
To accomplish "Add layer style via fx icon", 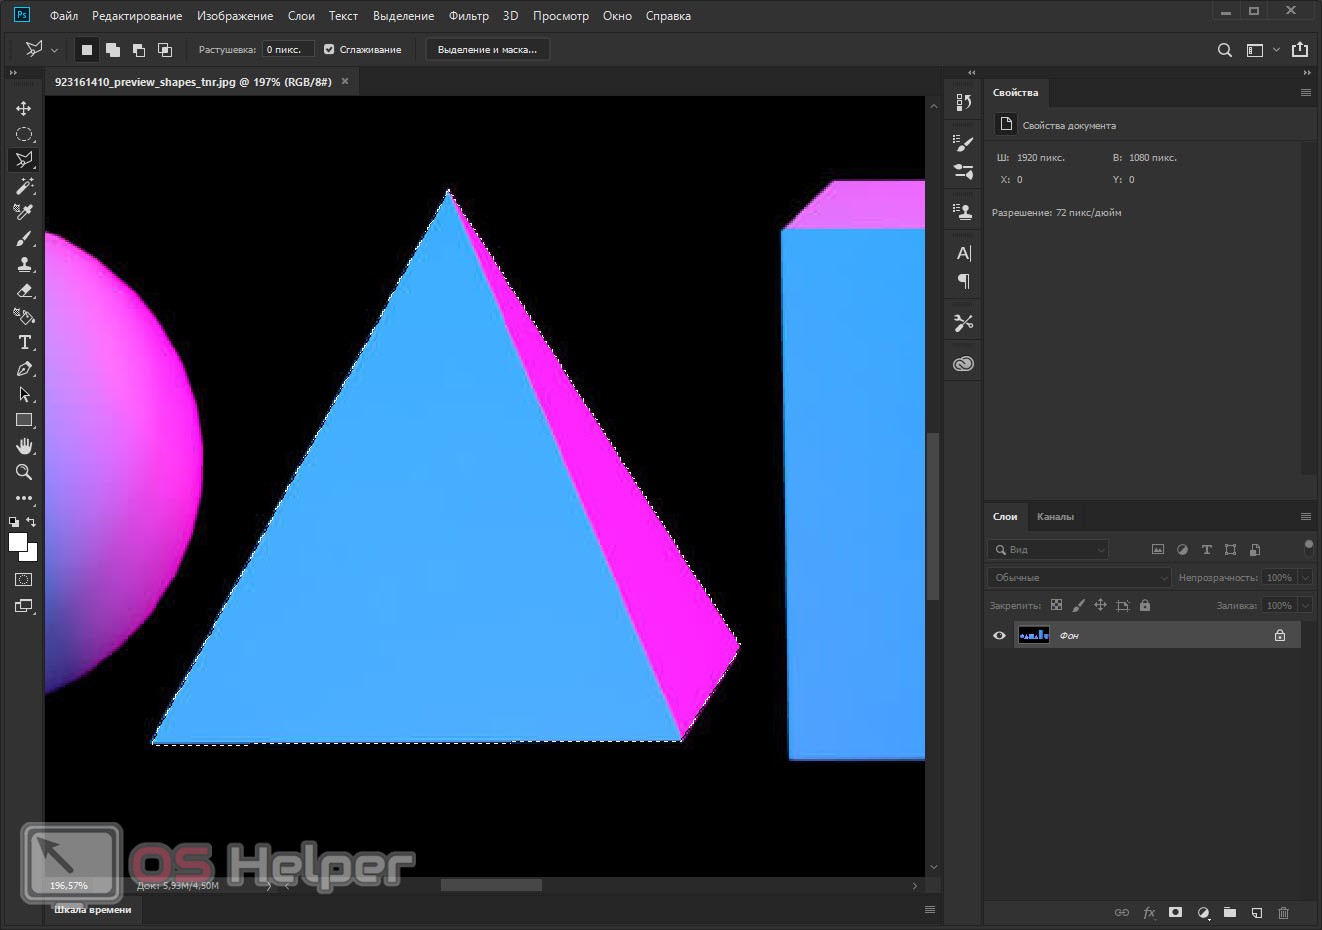I will pos(1149,912).
